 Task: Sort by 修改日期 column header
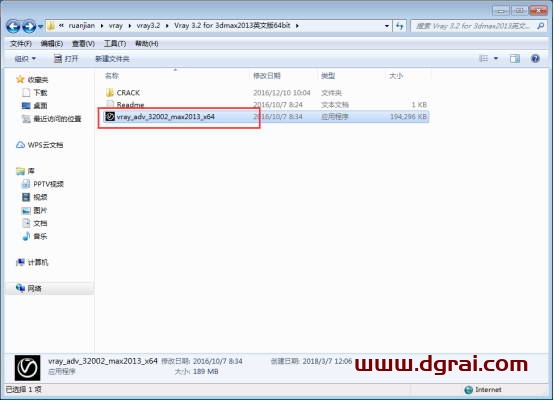click(267, 76)
